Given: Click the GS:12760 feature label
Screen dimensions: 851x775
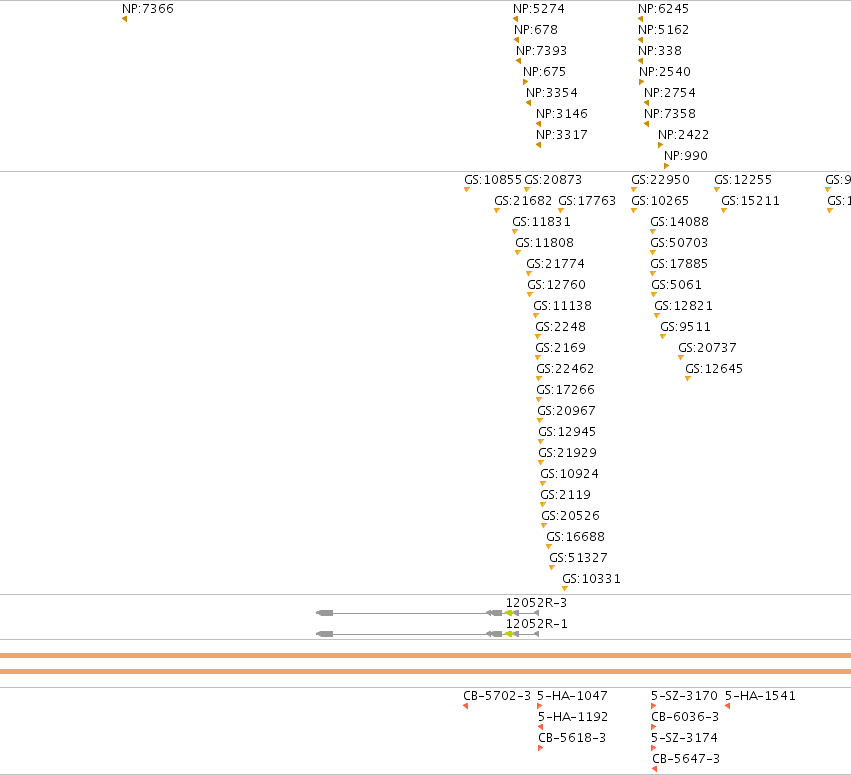Looking at the screenshot, I should pyautogui.click(x=556, y=285).
